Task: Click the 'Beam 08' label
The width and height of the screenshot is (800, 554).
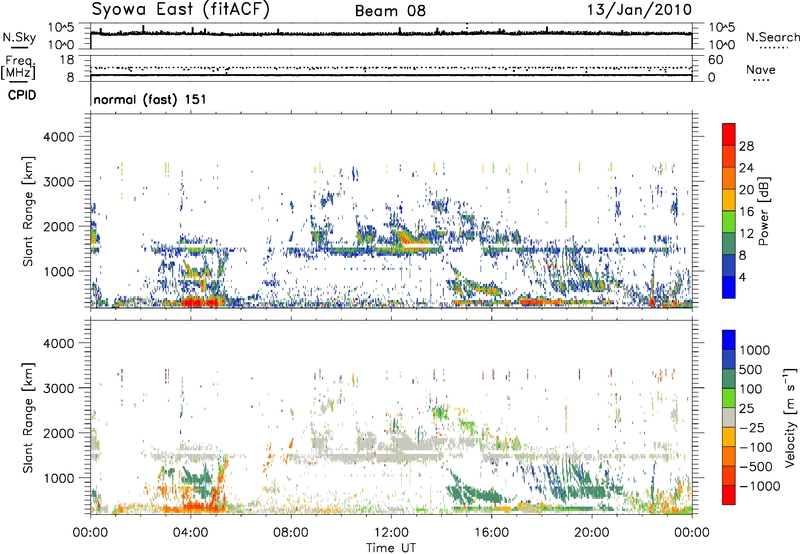Action: pyautogui.click(x=390, y=11)
